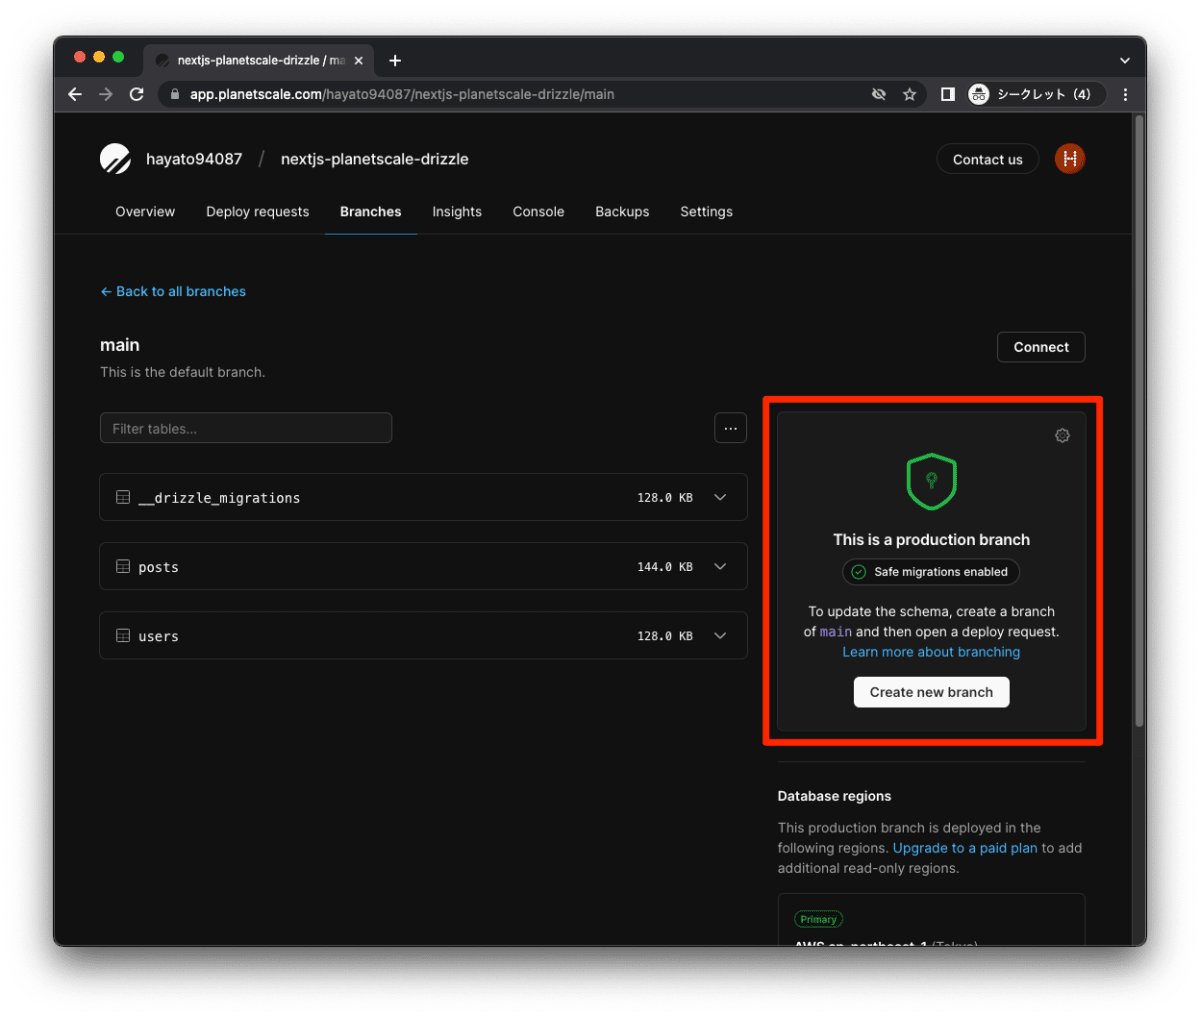
Task: Click the tracking-blocked eye icon
Action: (x=879, y=94)
